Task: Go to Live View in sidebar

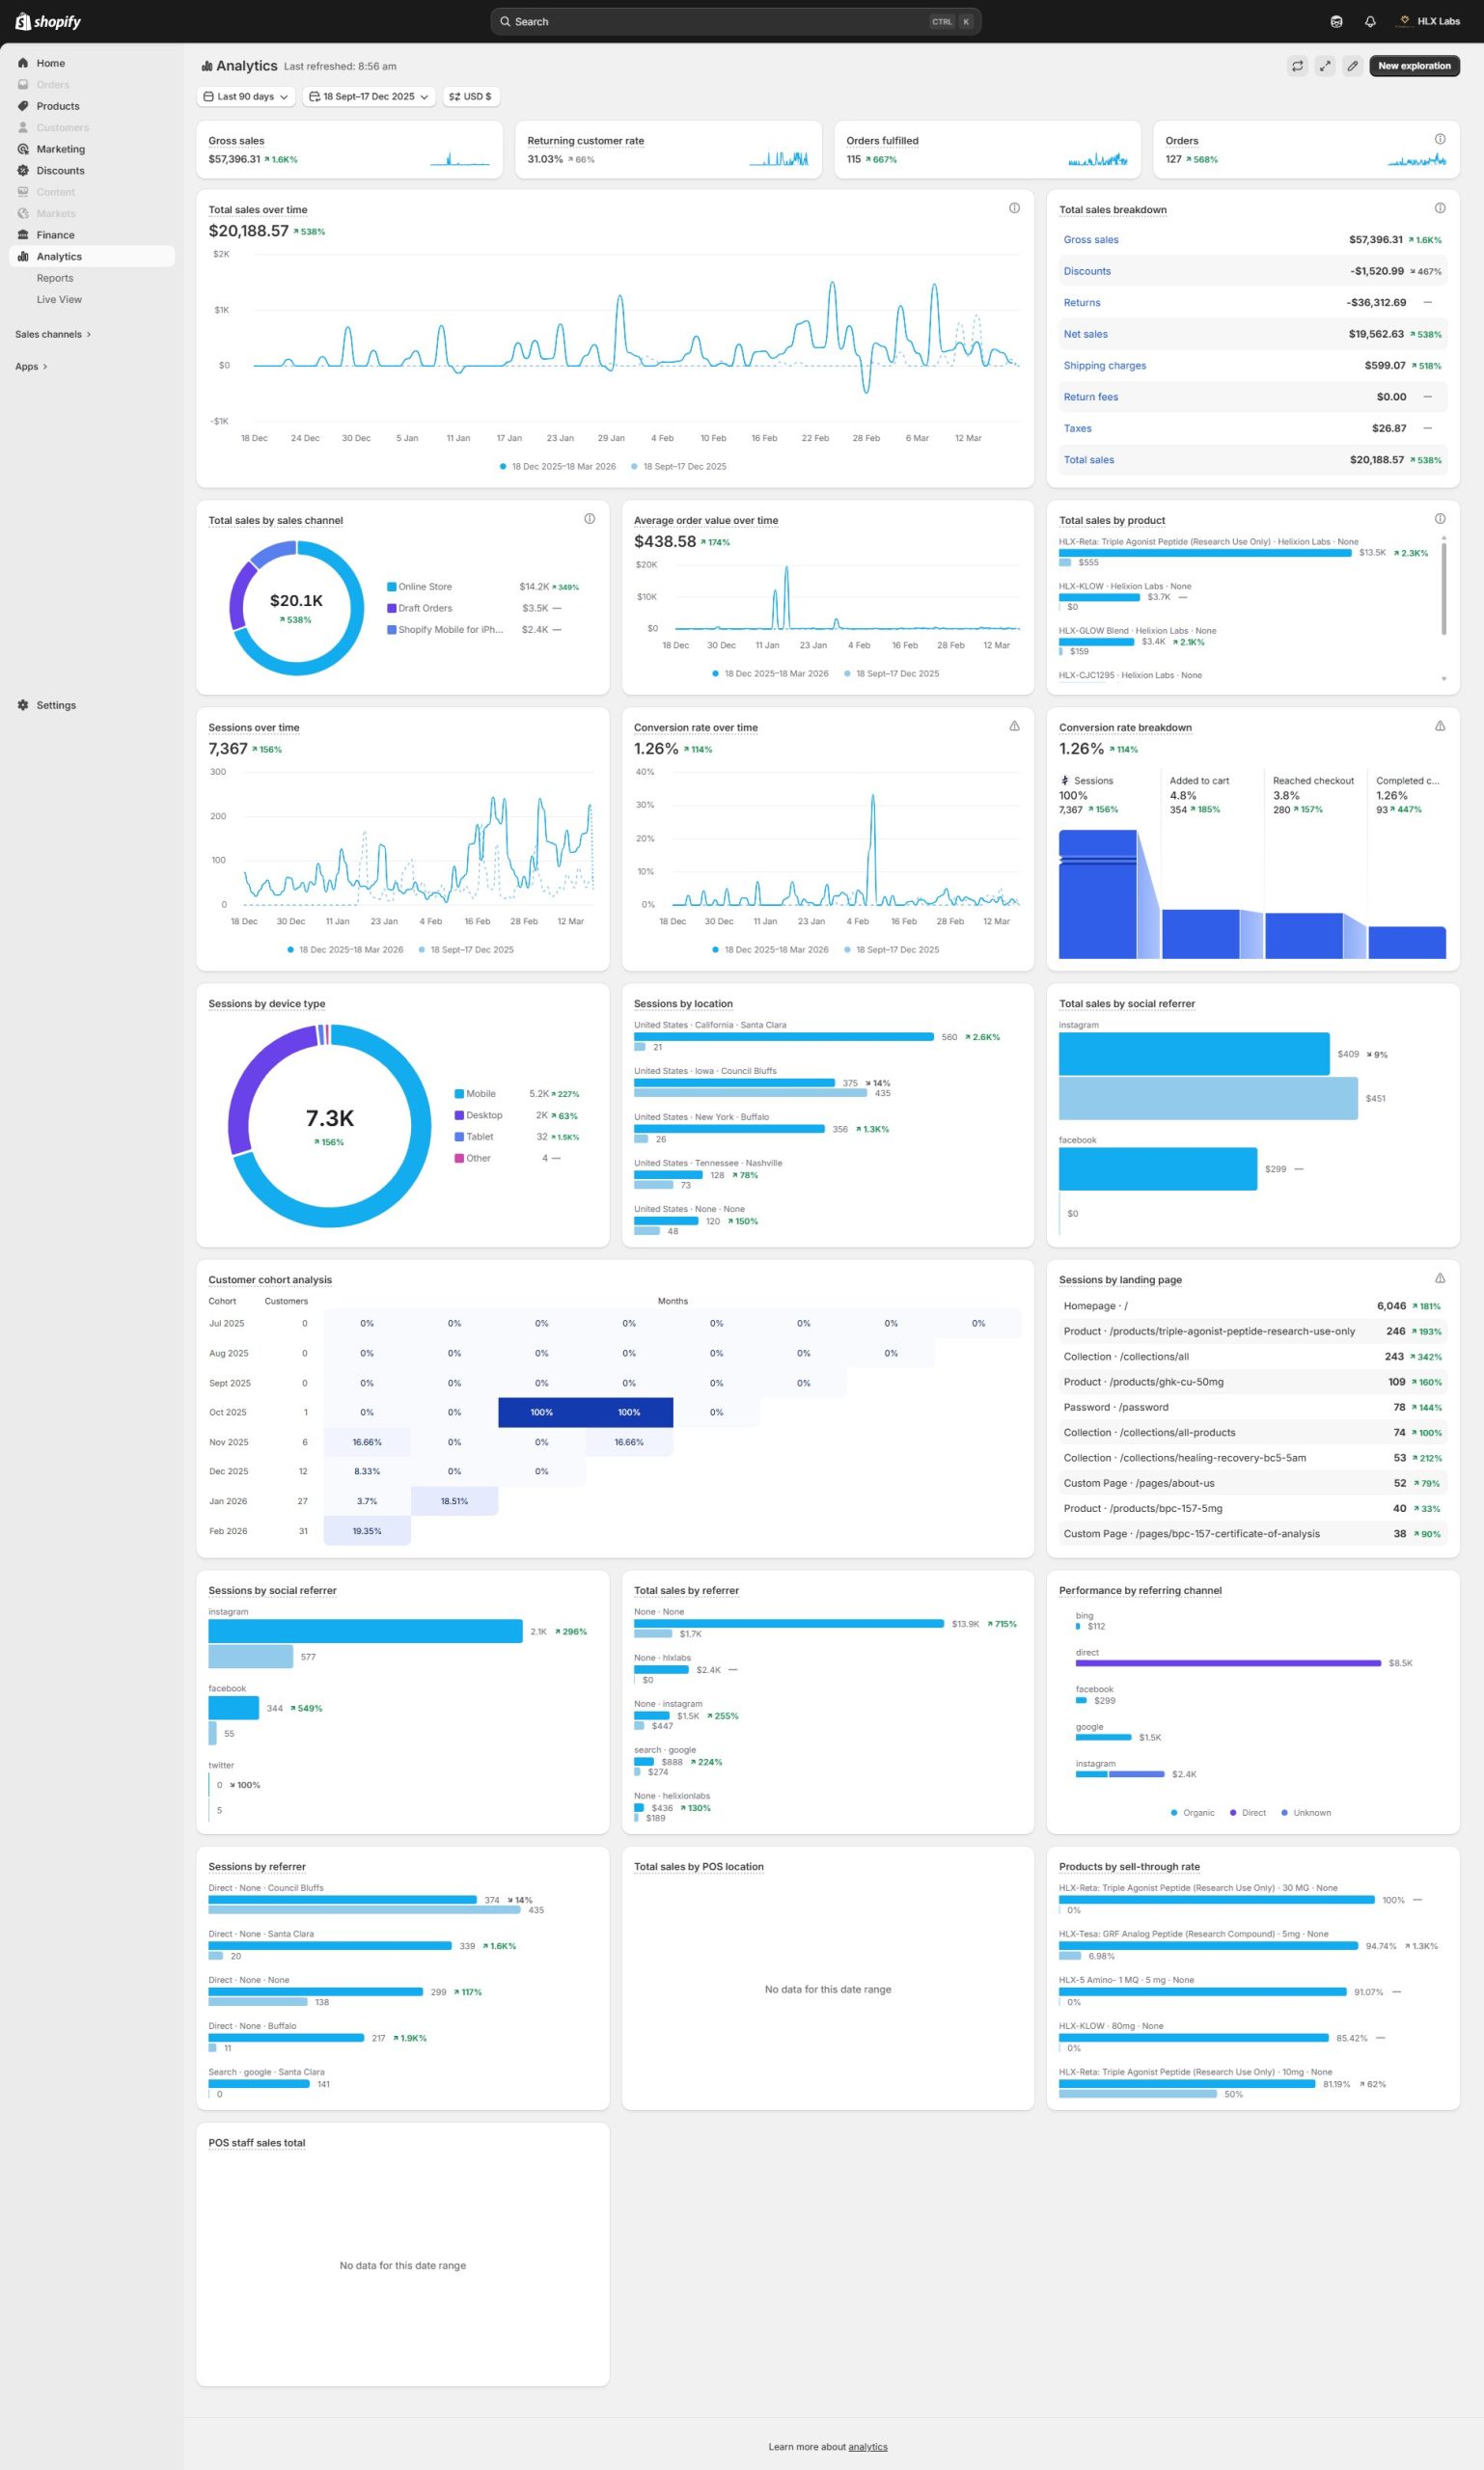Action: pyautogui.click(x=59, y=299)
